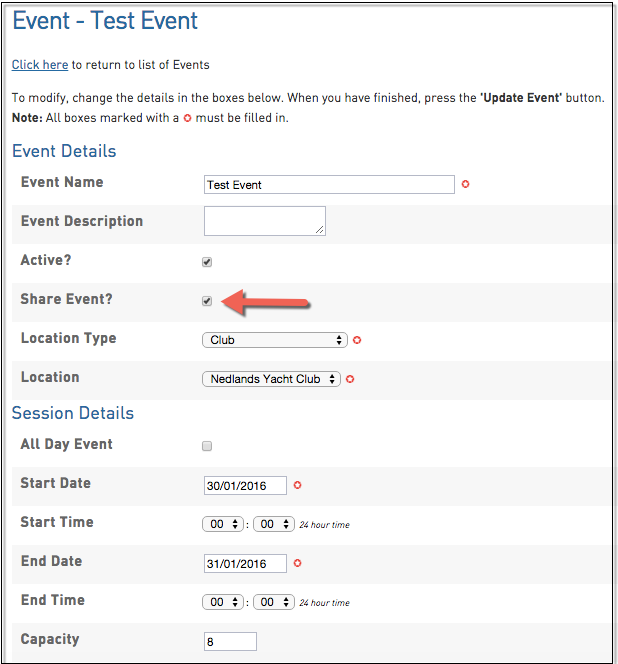This screenshot has width=618, height=664.
Task: Click the required marker next to Location dropdown
Action: (351, 379)
